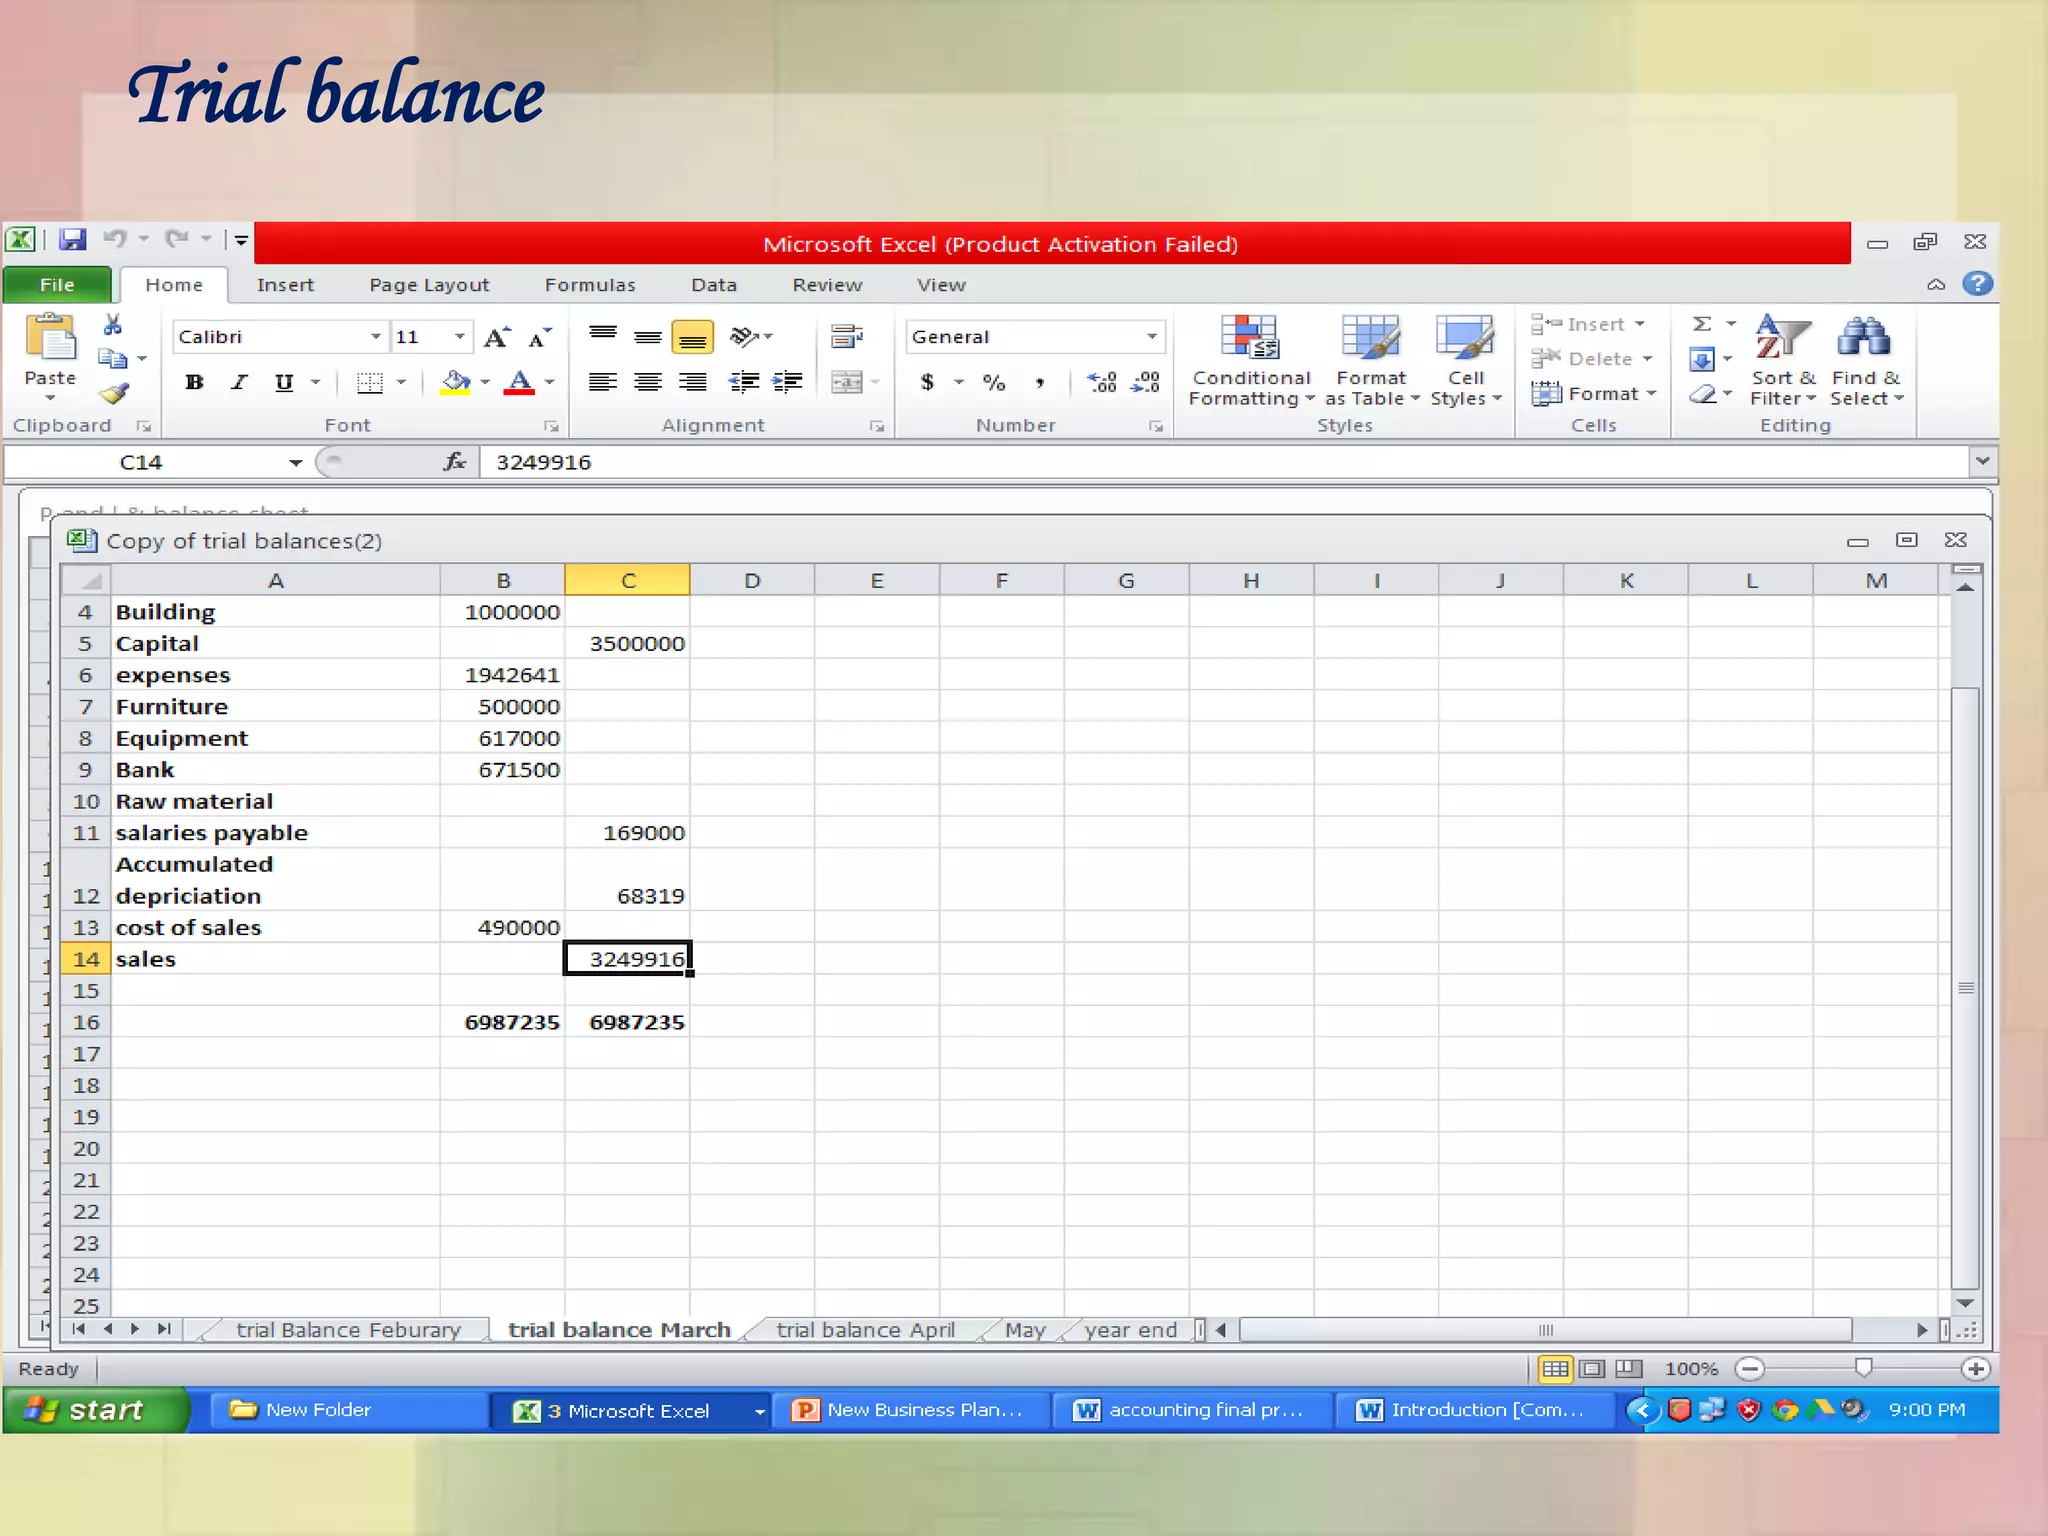The height and width of the screenshot is (1536, 2048).
Task: Open the General number format dropdown
Action: click(x=1152, y=337)
